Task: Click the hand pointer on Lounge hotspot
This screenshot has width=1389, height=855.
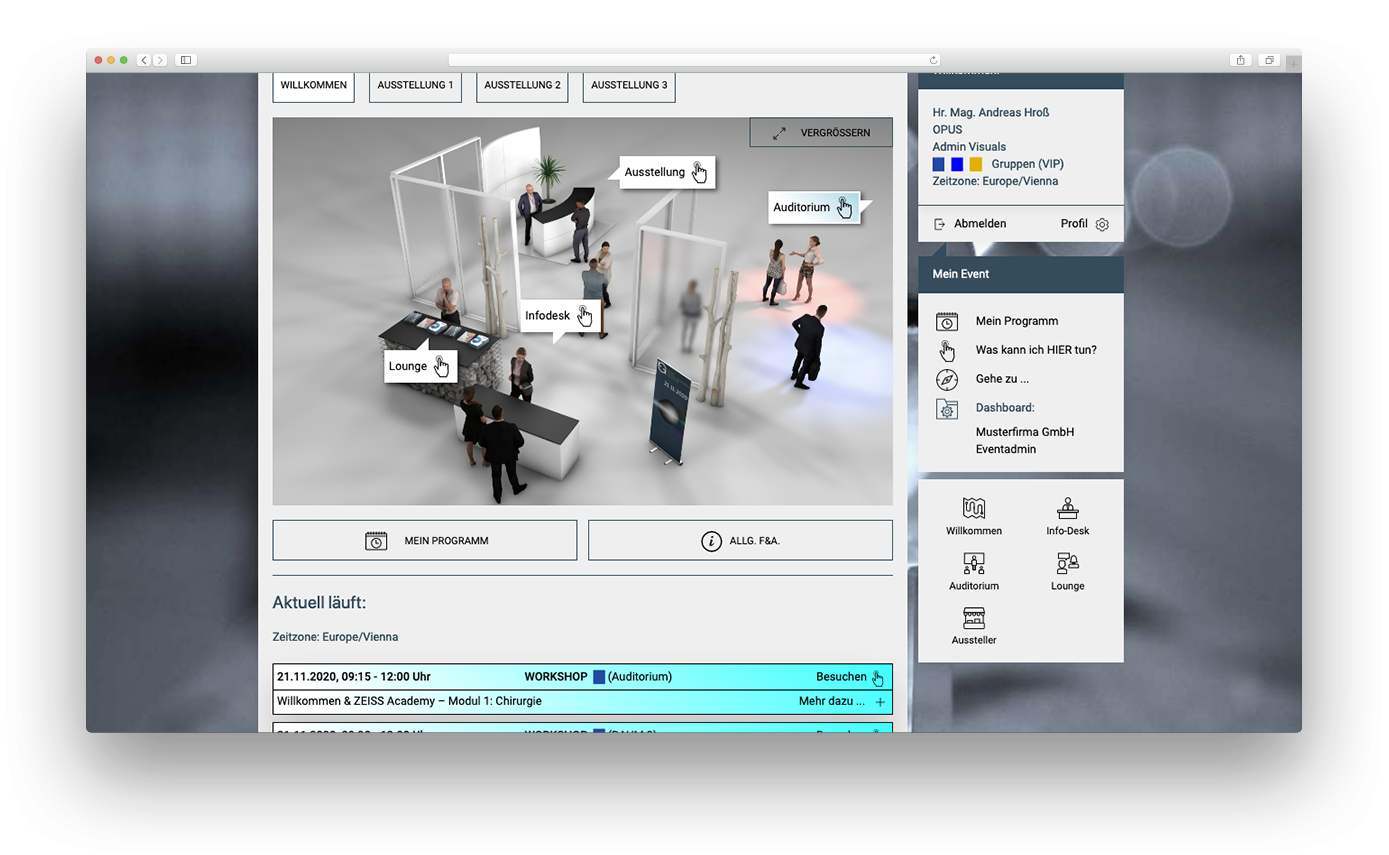Action: tap(441, 366)
